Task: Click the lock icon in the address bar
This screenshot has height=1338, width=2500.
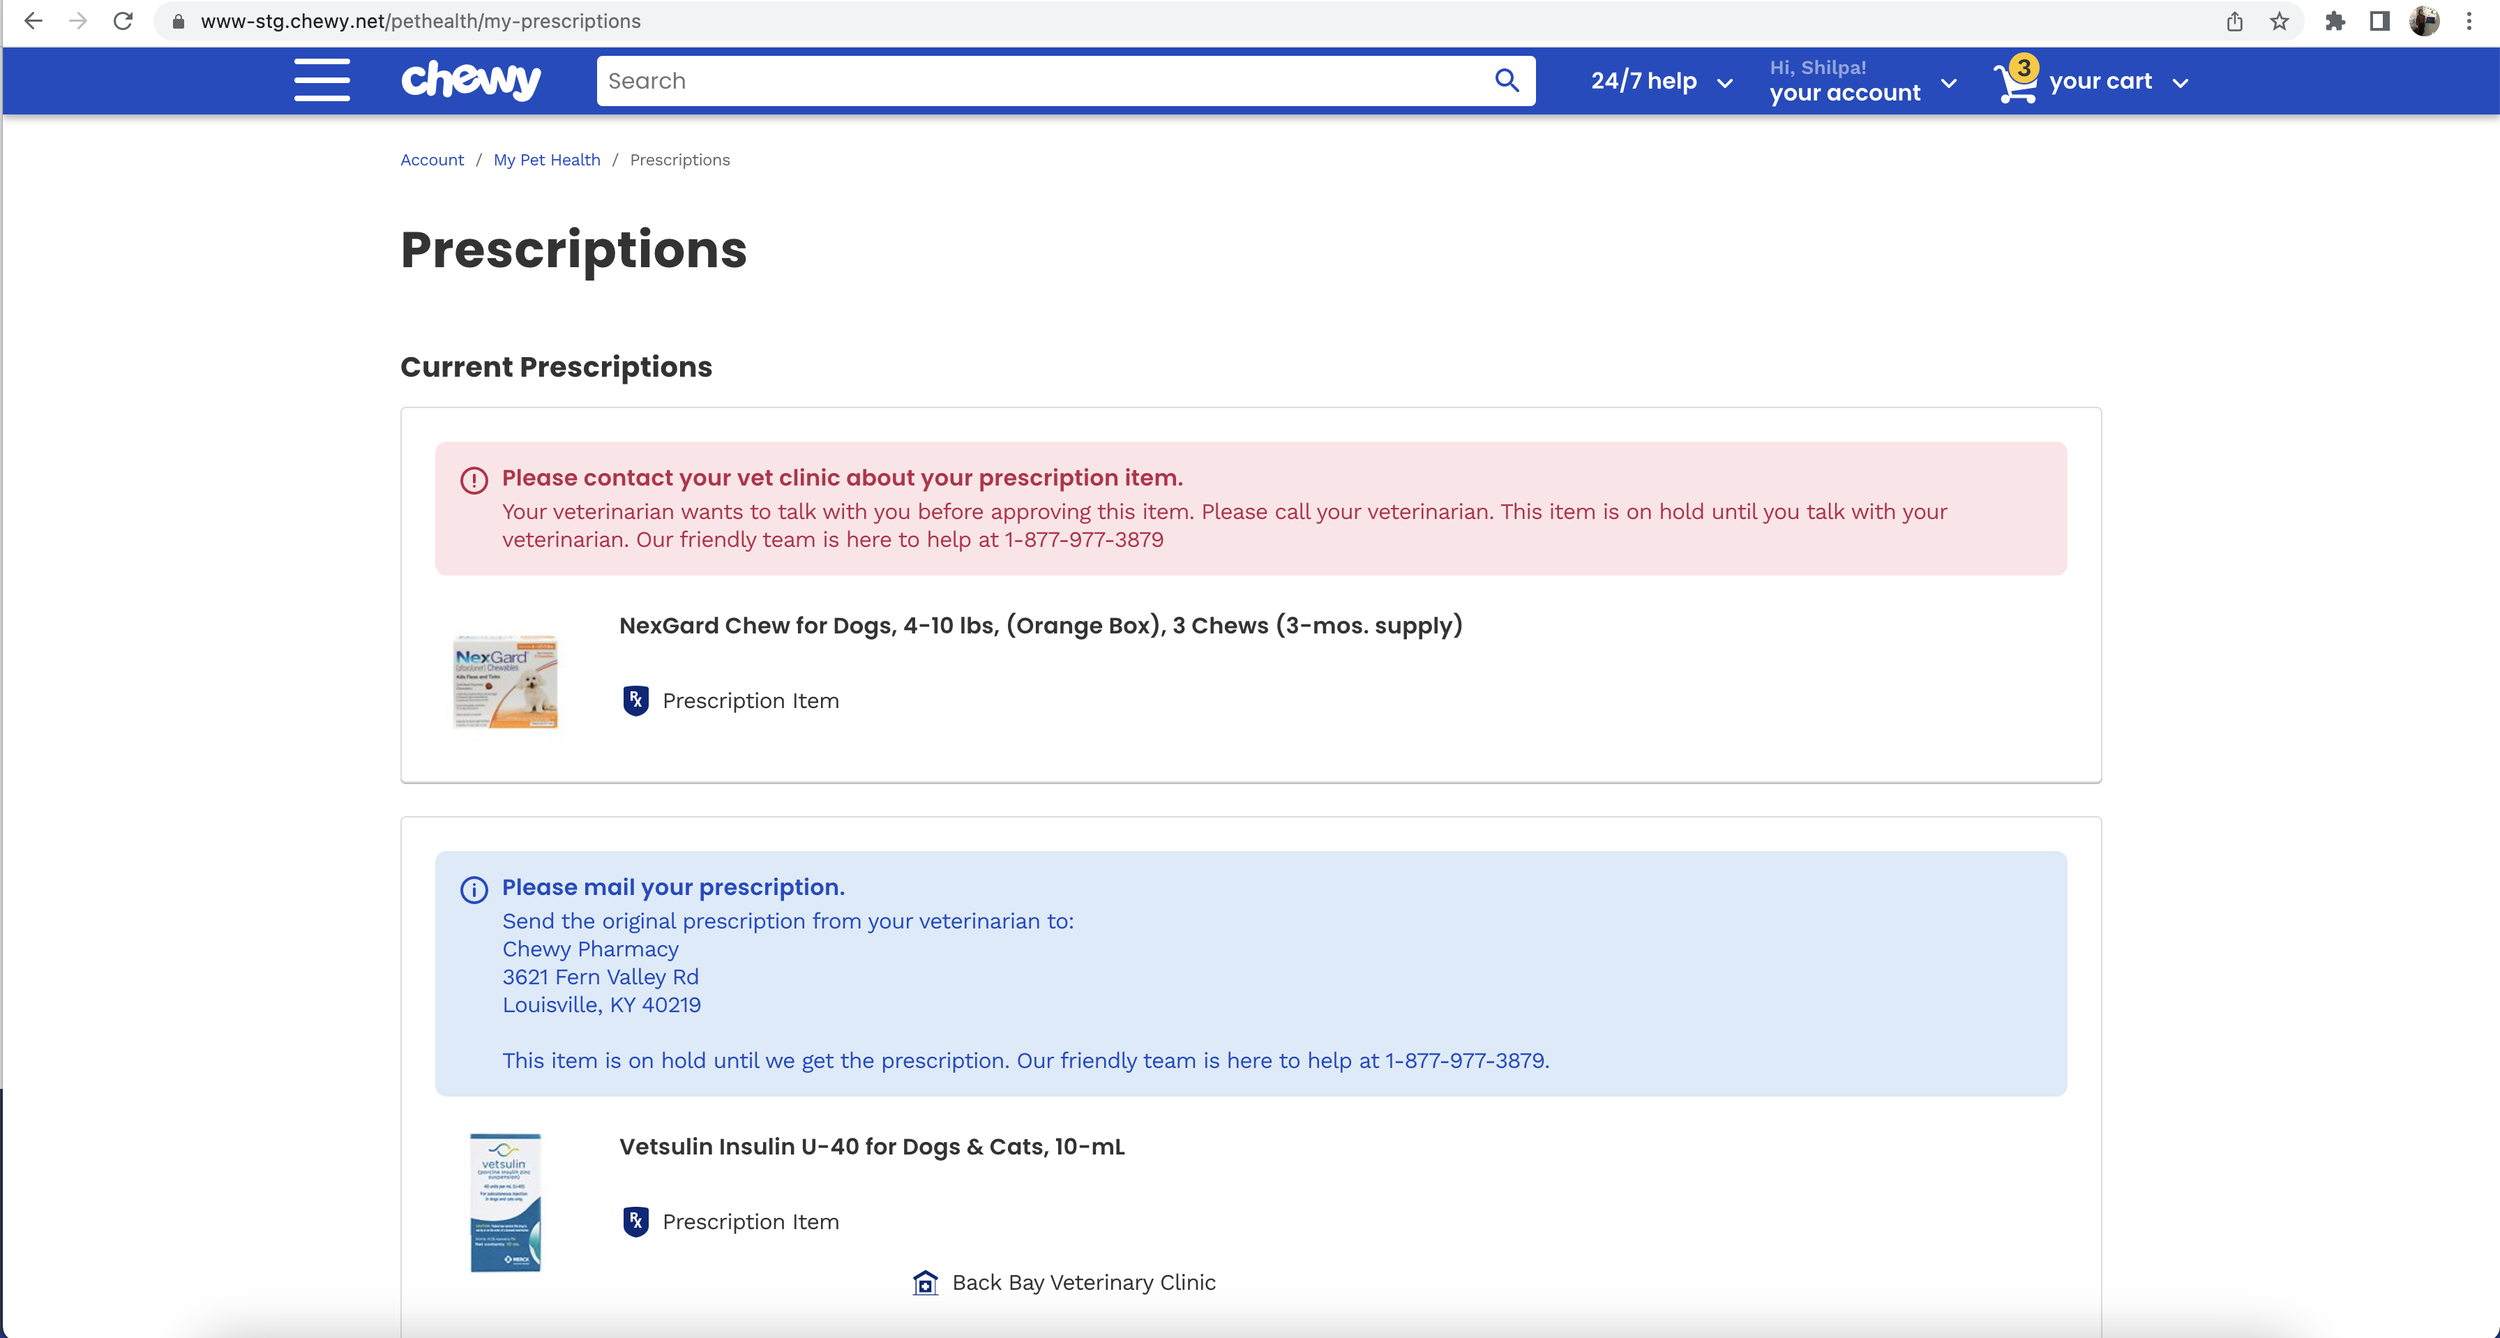Action: click(x=178, y=21)
